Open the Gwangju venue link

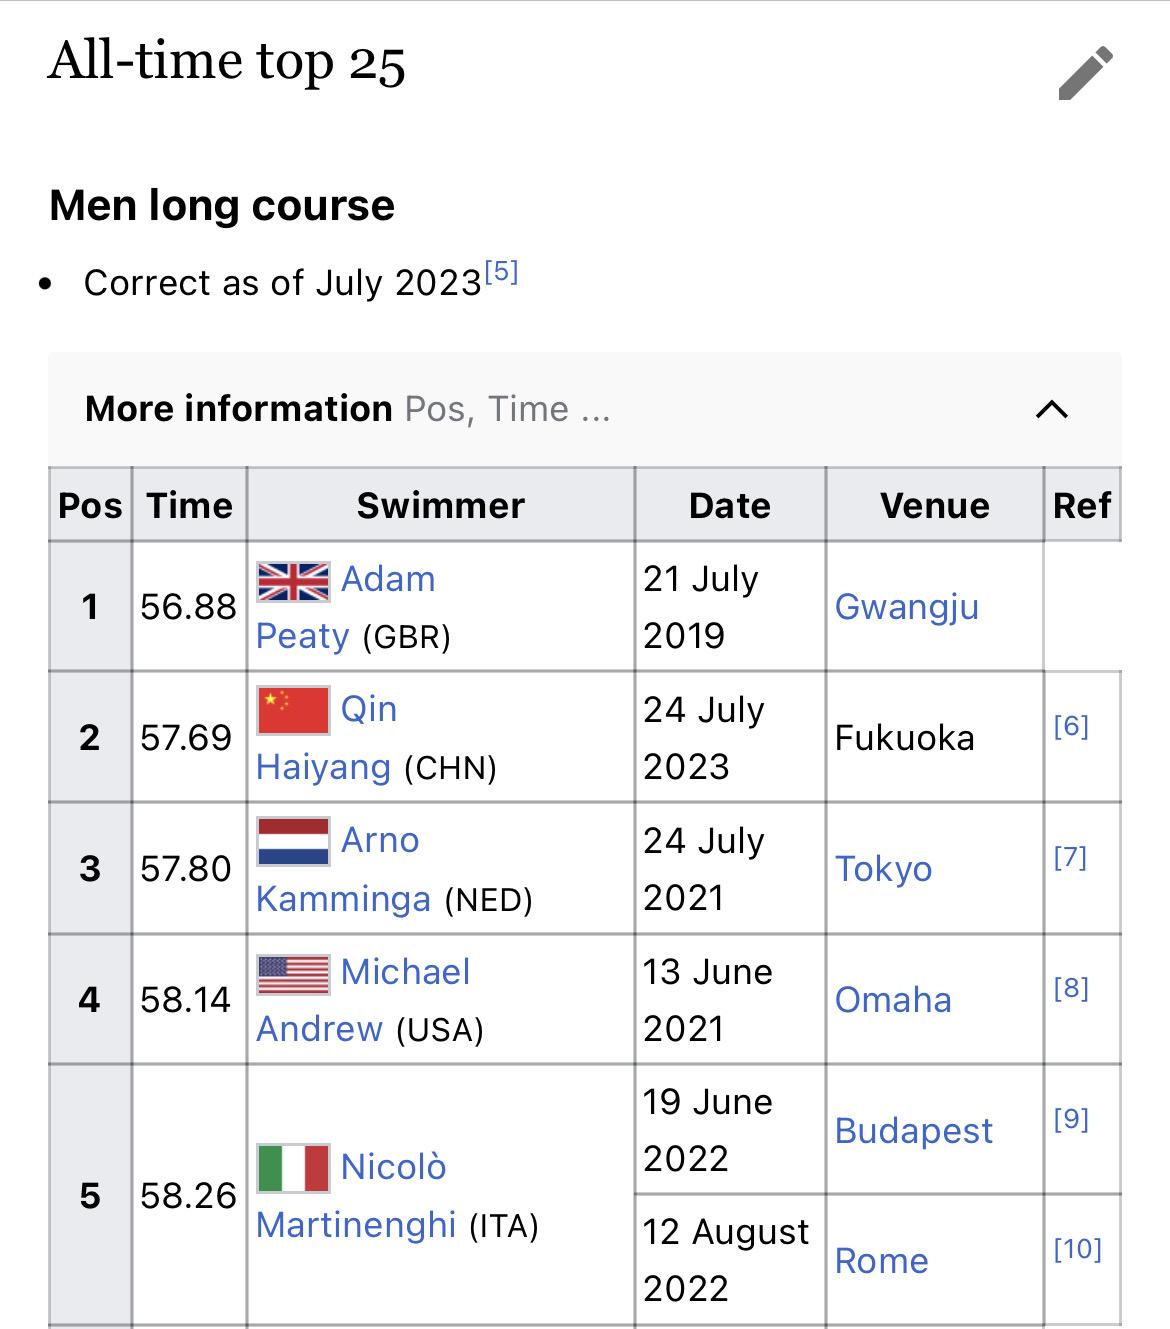pyautogui.click(x=907, y=607)
